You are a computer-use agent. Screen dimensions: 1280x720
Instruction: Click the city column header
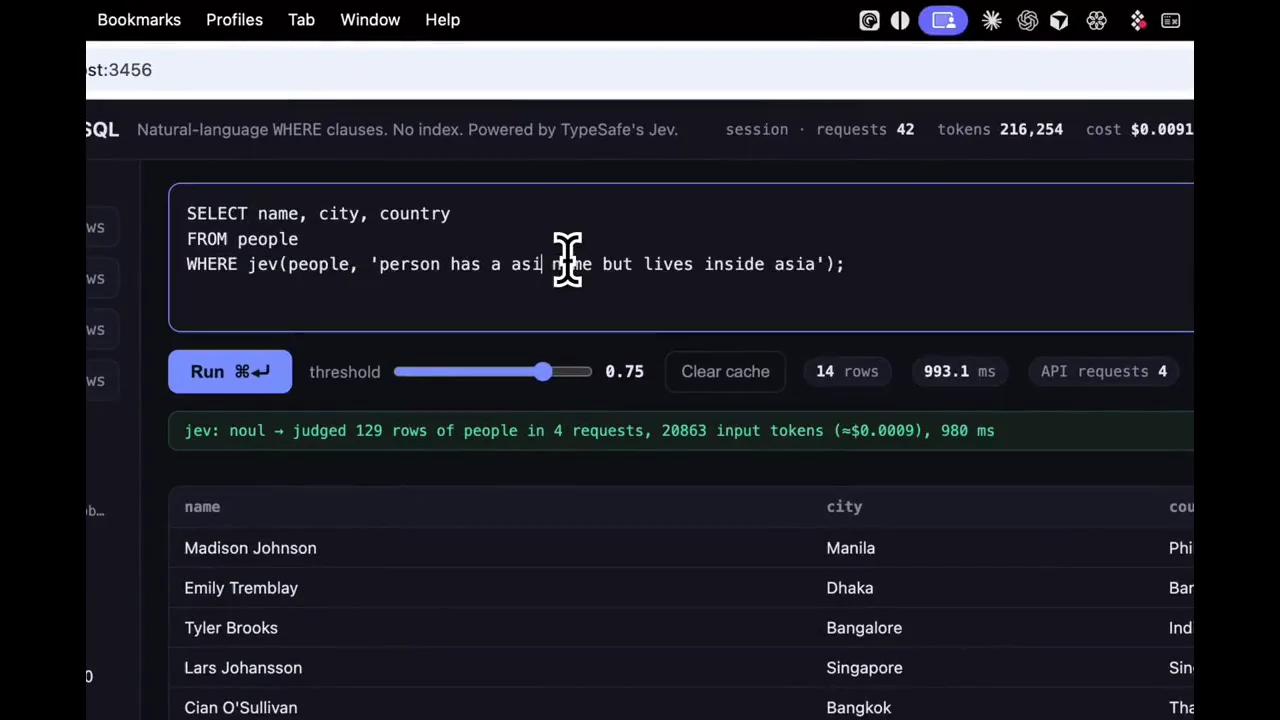pyautogui.click(x=844, y=507)
